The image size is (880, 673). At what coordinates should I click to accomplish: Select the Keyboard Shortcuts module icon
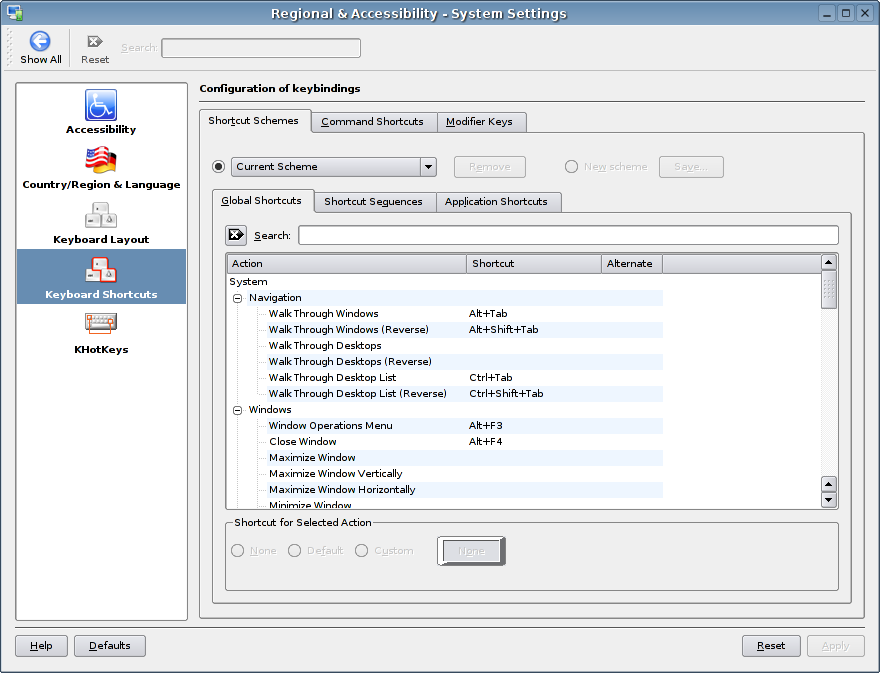[101, 269]
